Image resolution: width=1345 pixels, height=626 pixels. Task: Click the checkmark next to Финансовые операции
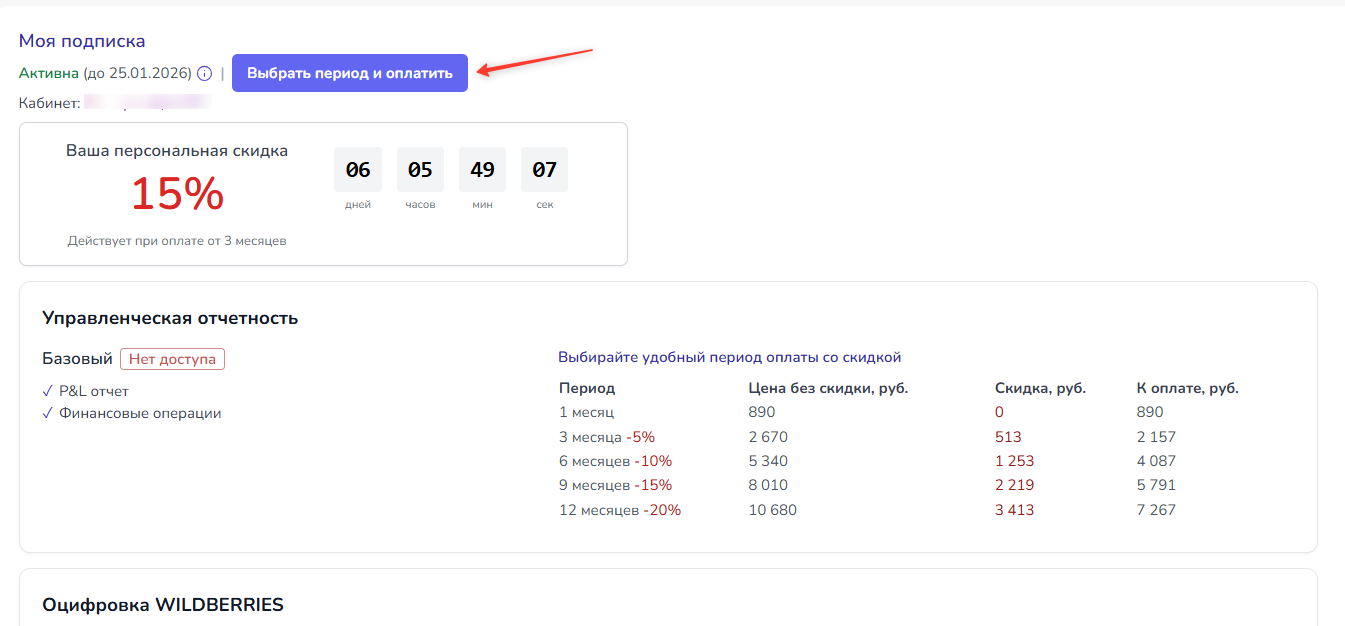(x=48, y=413)
